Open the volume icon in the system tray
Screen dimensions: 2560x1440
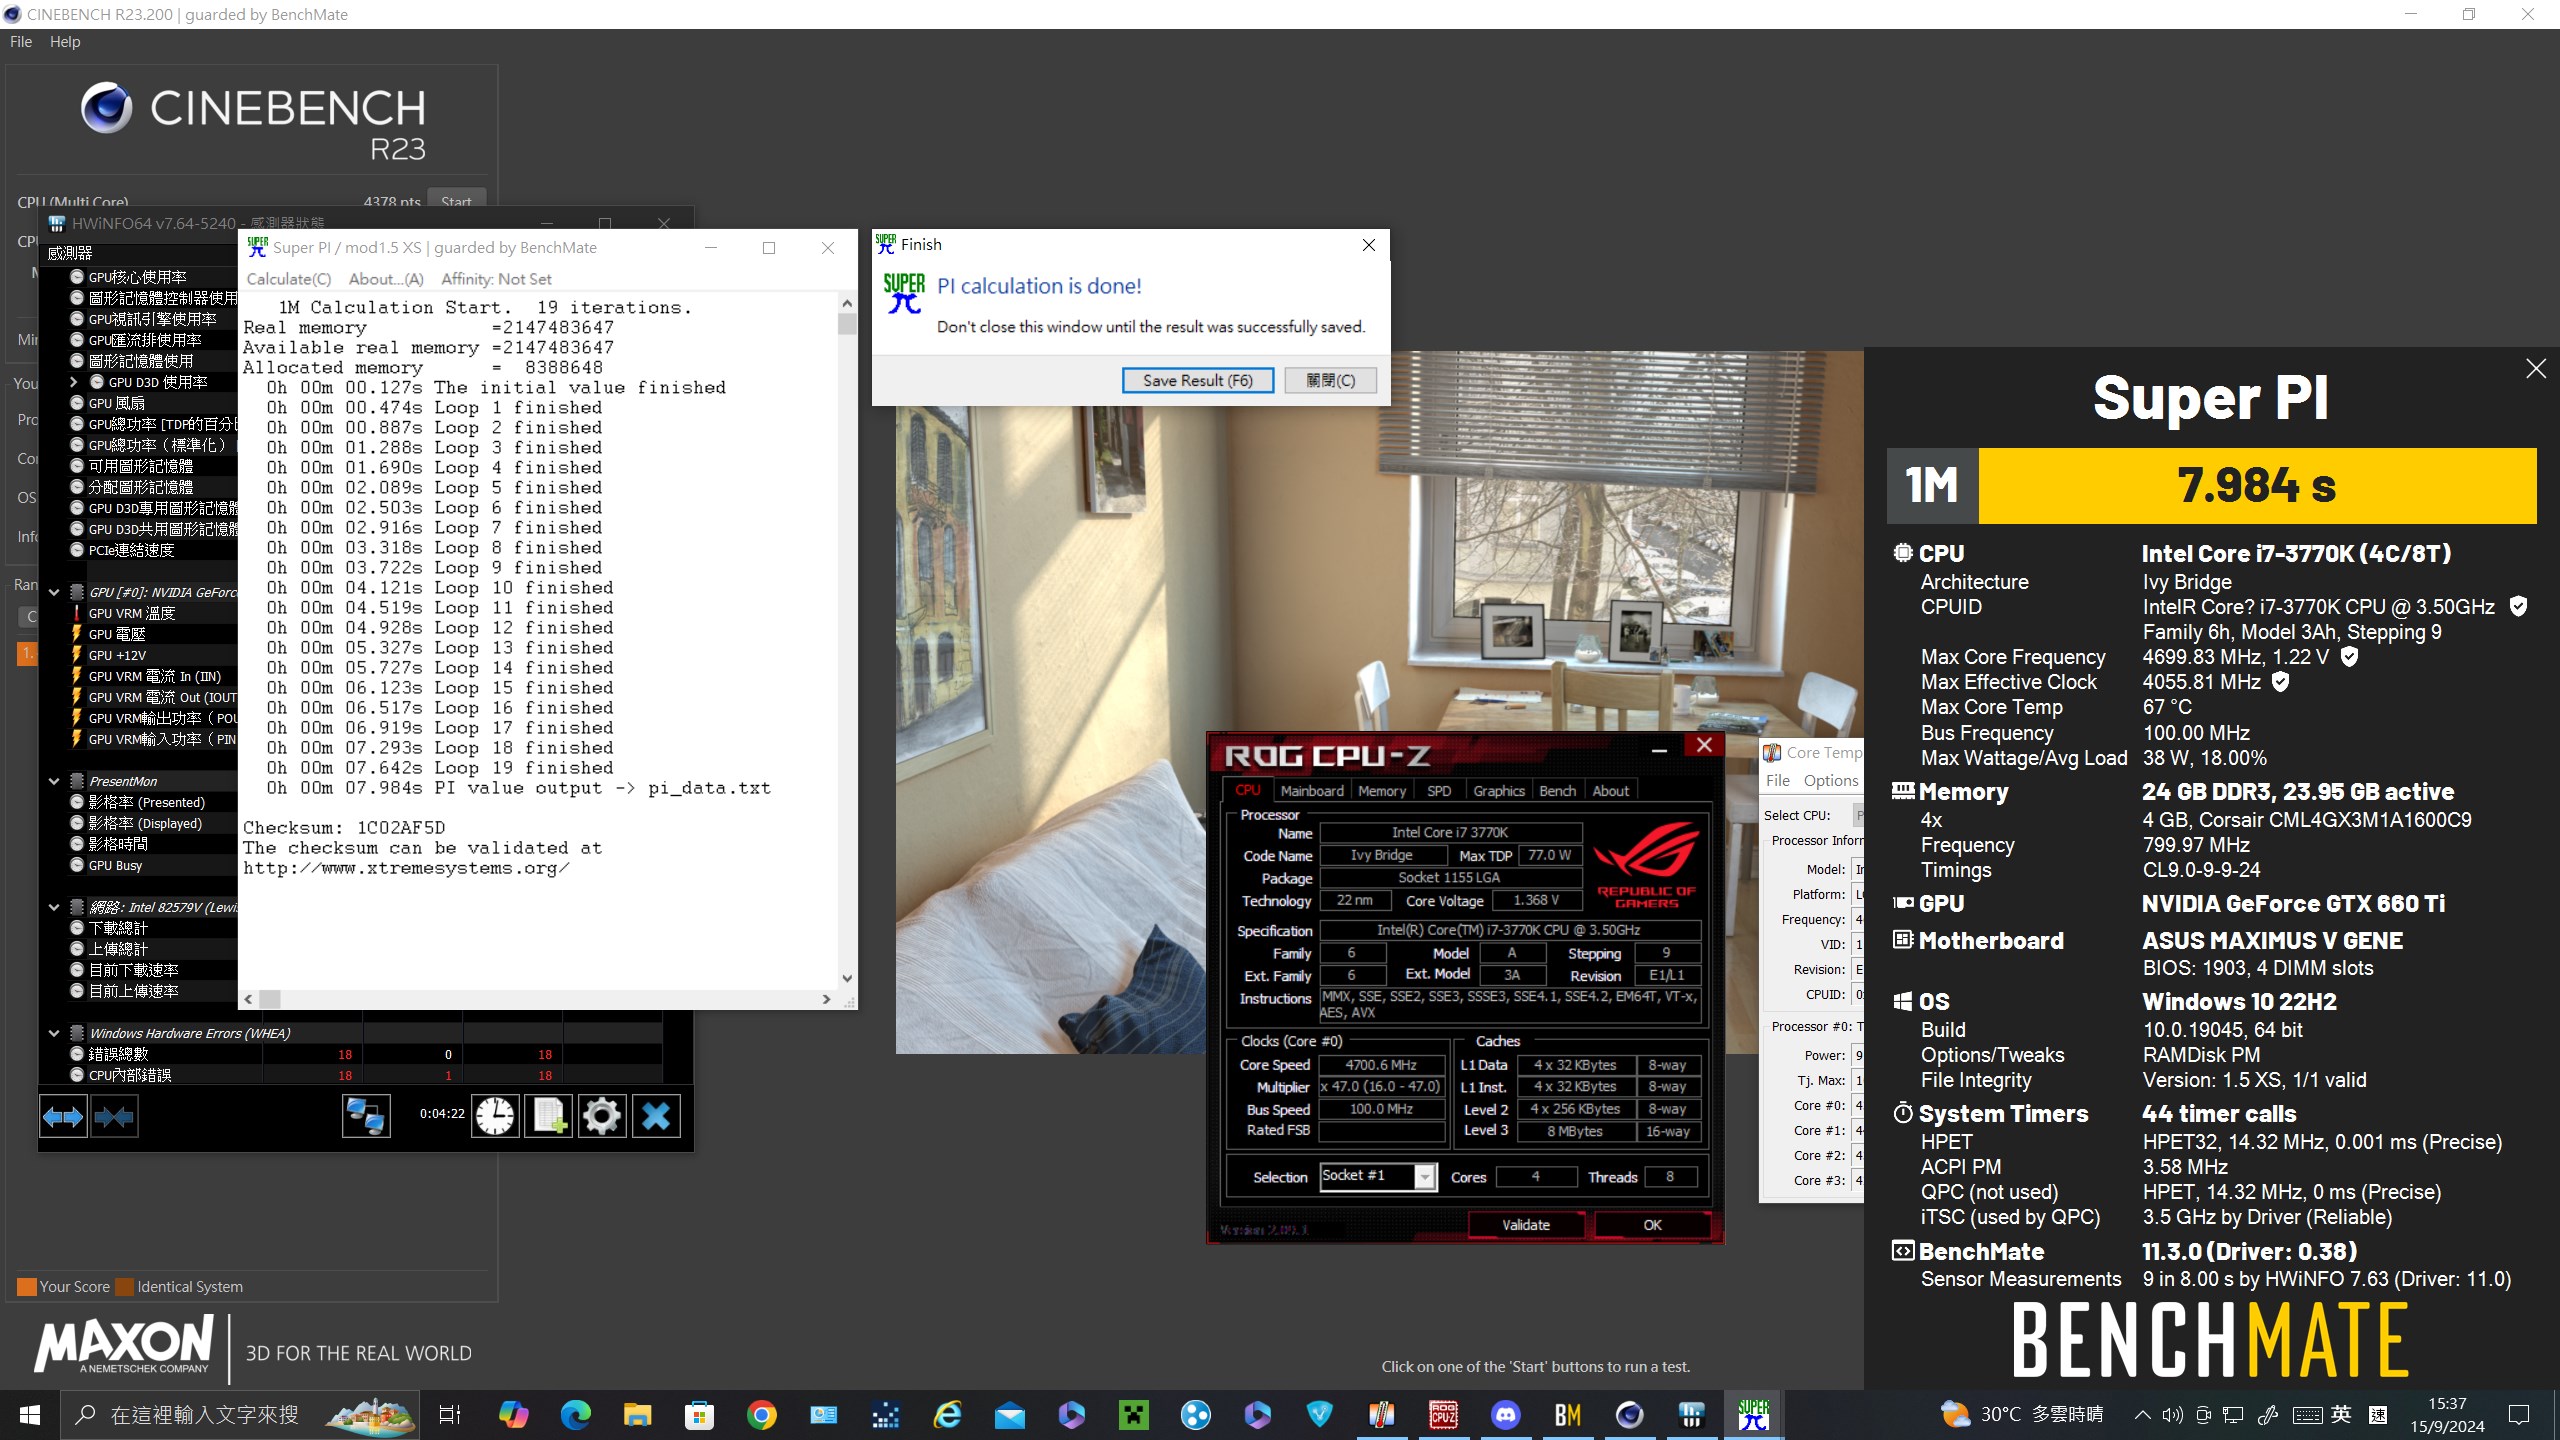(x=2172, y=1415)
